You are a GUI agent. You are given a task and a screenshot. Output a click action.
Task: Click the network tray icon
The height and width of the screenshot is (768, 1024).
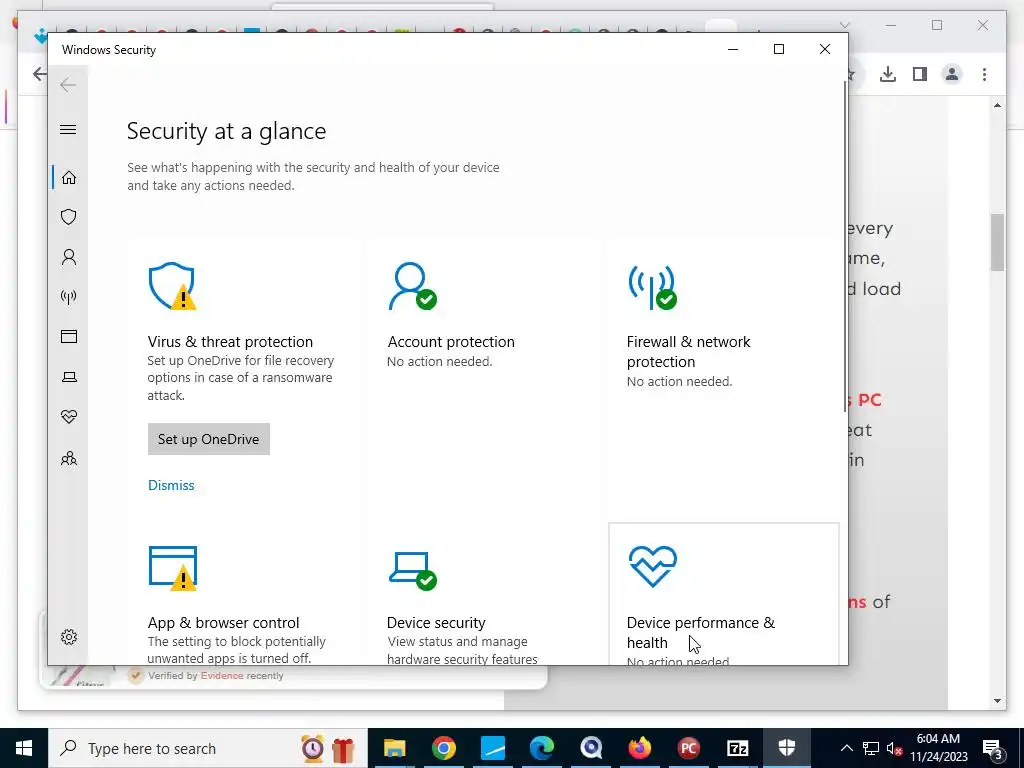coord(871,748)
